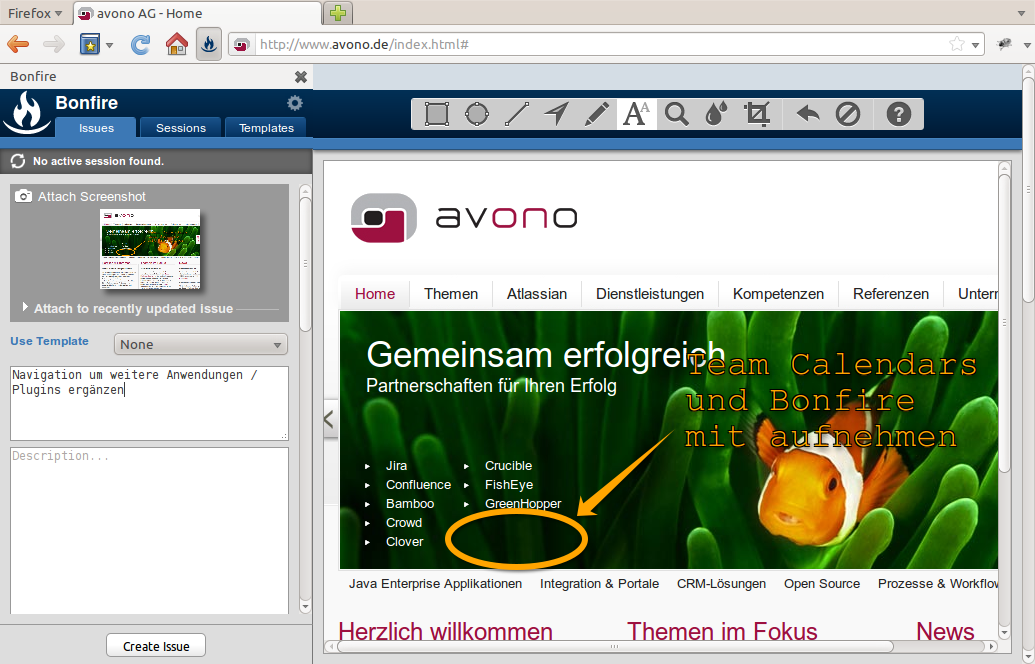Image resolution: width=1035 pixels, height=664 pixels.
Task: Switch to the Sessions tab
Action: click(x=181, y=128)
